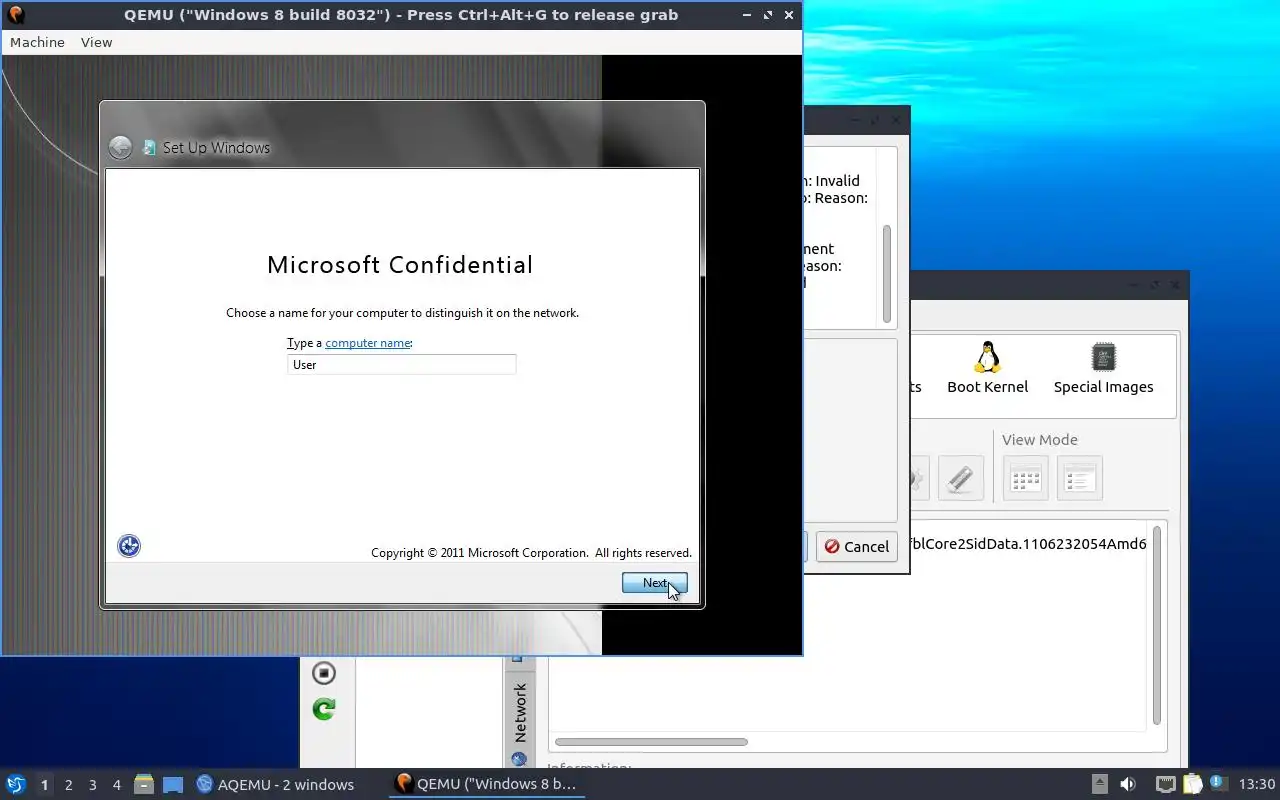Open the update notifier tray icon
Viewport: 1280px width, 800px height.
[1219, 783]
